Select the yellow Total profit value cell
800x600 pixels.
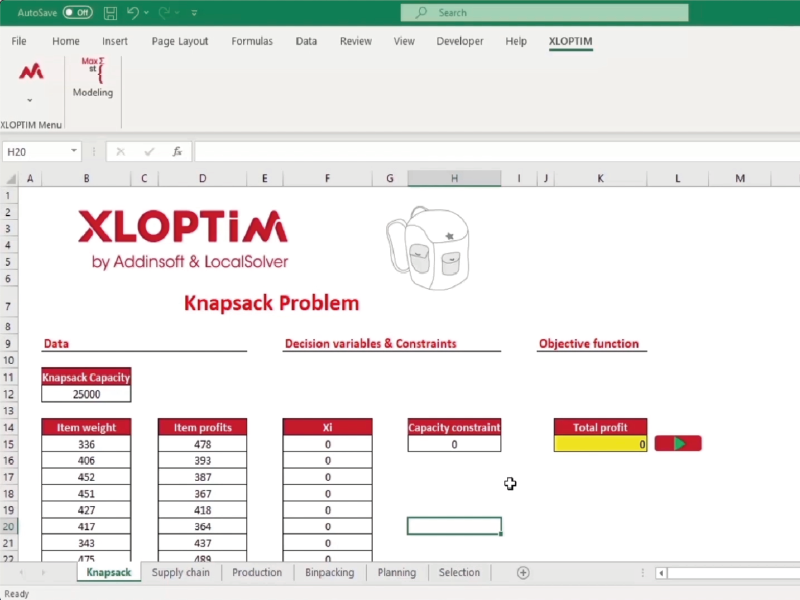(x=601, y=444)
